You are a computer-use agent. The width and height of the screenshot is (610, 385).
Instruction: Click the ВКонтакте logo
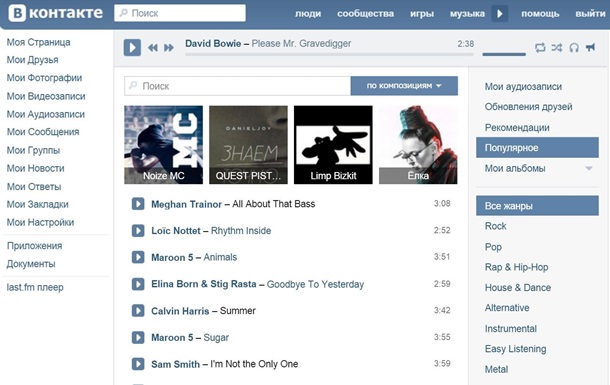point(56,13)
